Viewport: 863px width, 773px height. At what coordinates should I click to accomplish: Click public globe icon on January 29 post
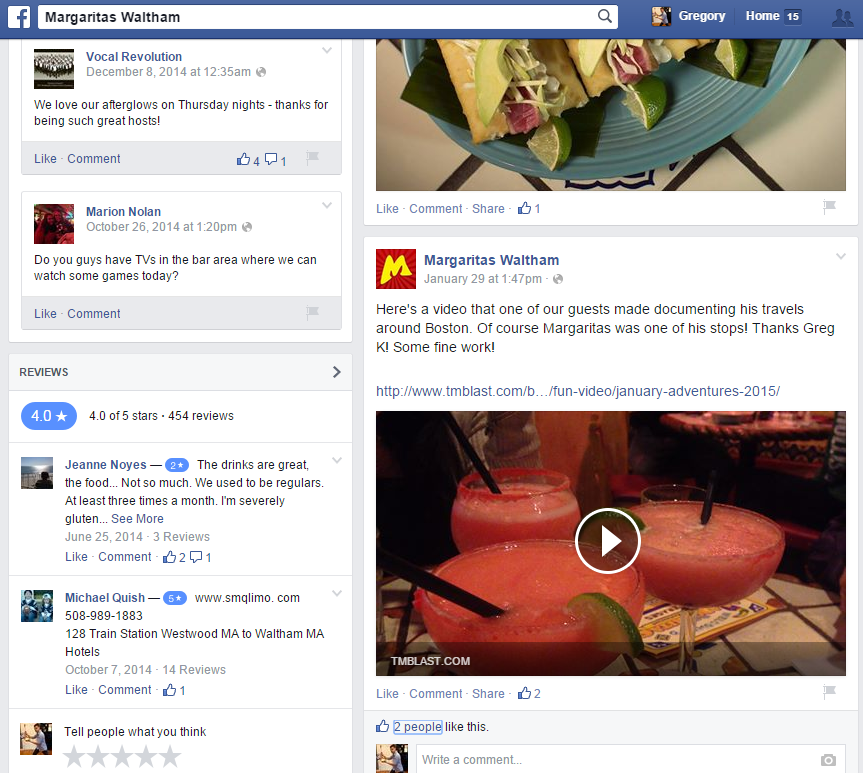tap(558, 279)
